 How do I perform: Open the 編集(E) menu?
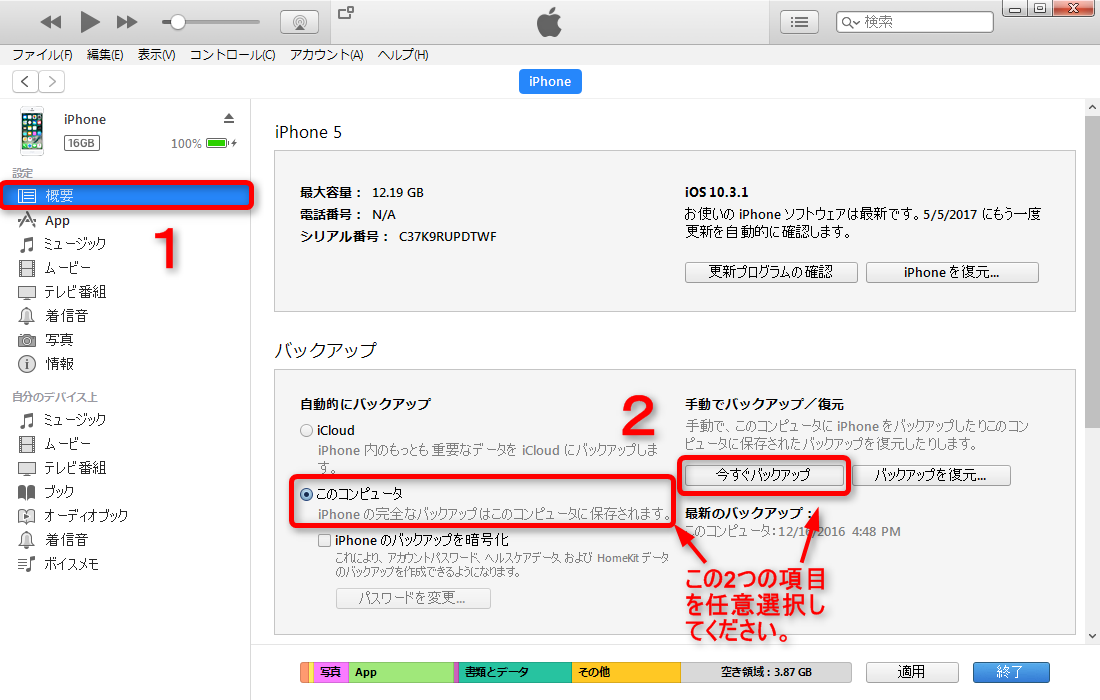click(x=105, y=55)
